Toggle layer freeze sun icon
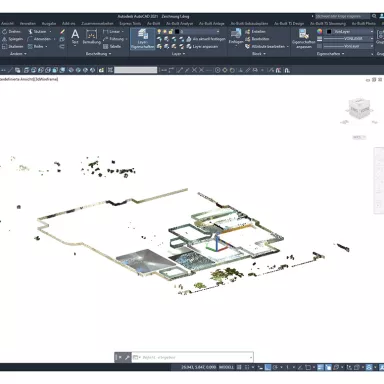Screen dimensions: 384x384 (x=165, y=31)
